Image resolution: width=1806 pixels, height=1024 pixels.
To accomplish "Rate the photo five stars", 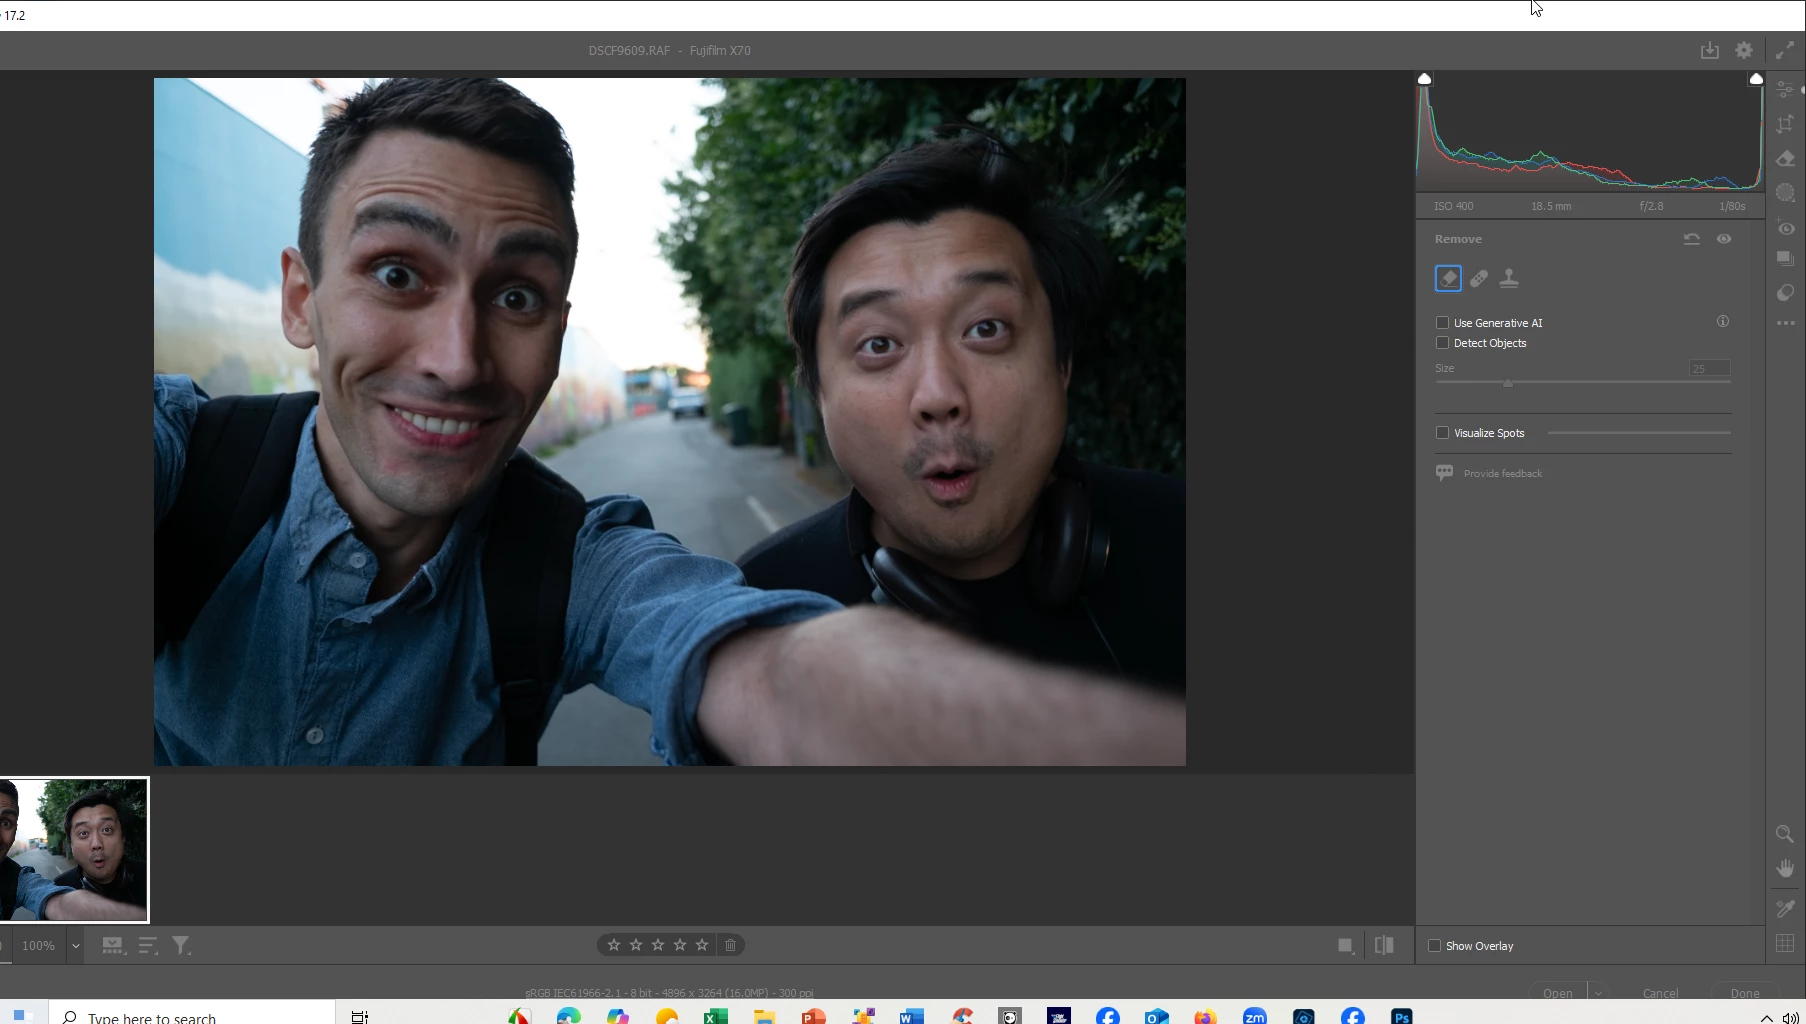I will click(702, 945).
